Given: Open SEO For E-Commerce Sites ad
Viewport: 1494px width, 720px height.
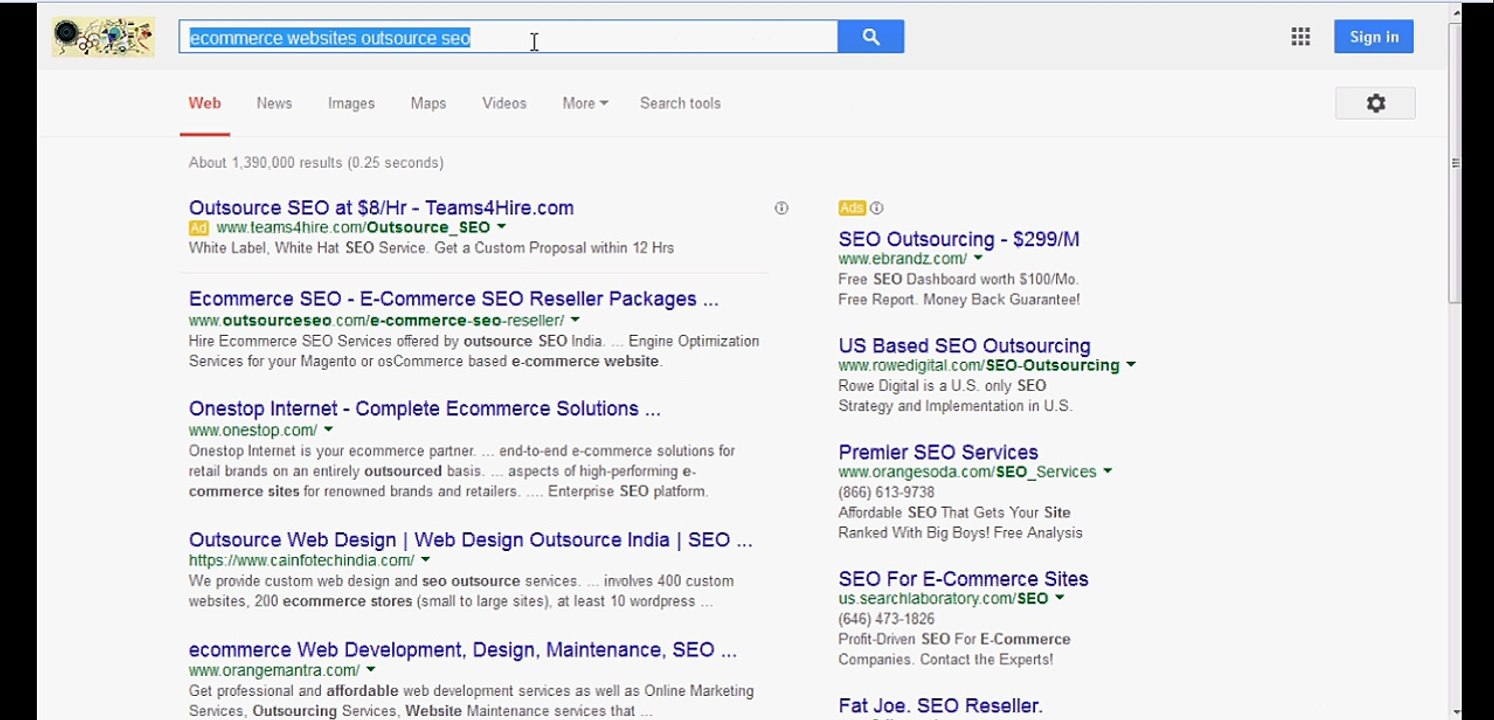Looking at the screenshot, I should 964,579.
